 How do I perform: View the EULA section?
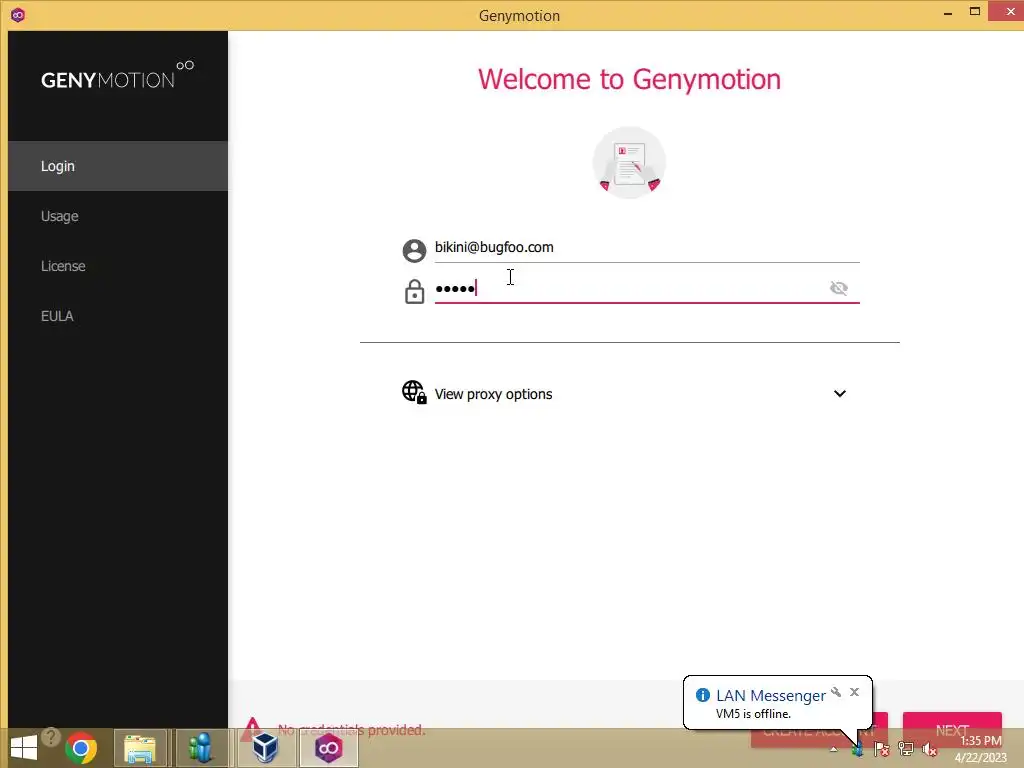tap(118, 316)
